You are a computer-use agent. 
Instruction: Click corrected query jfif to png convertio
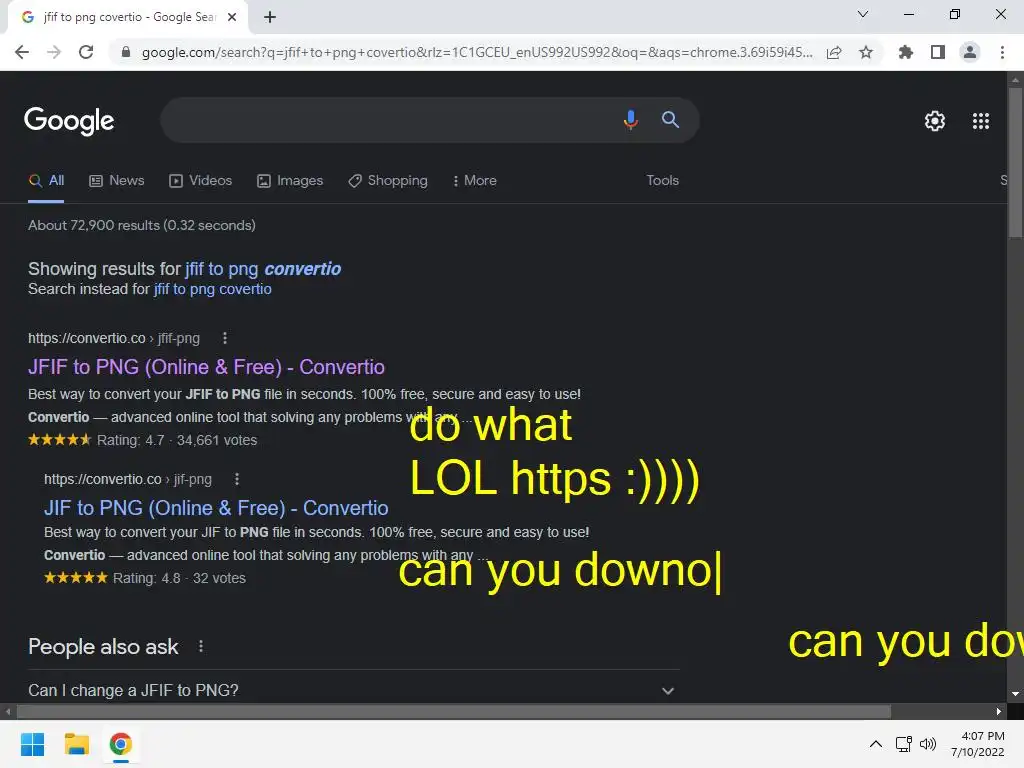263,269
